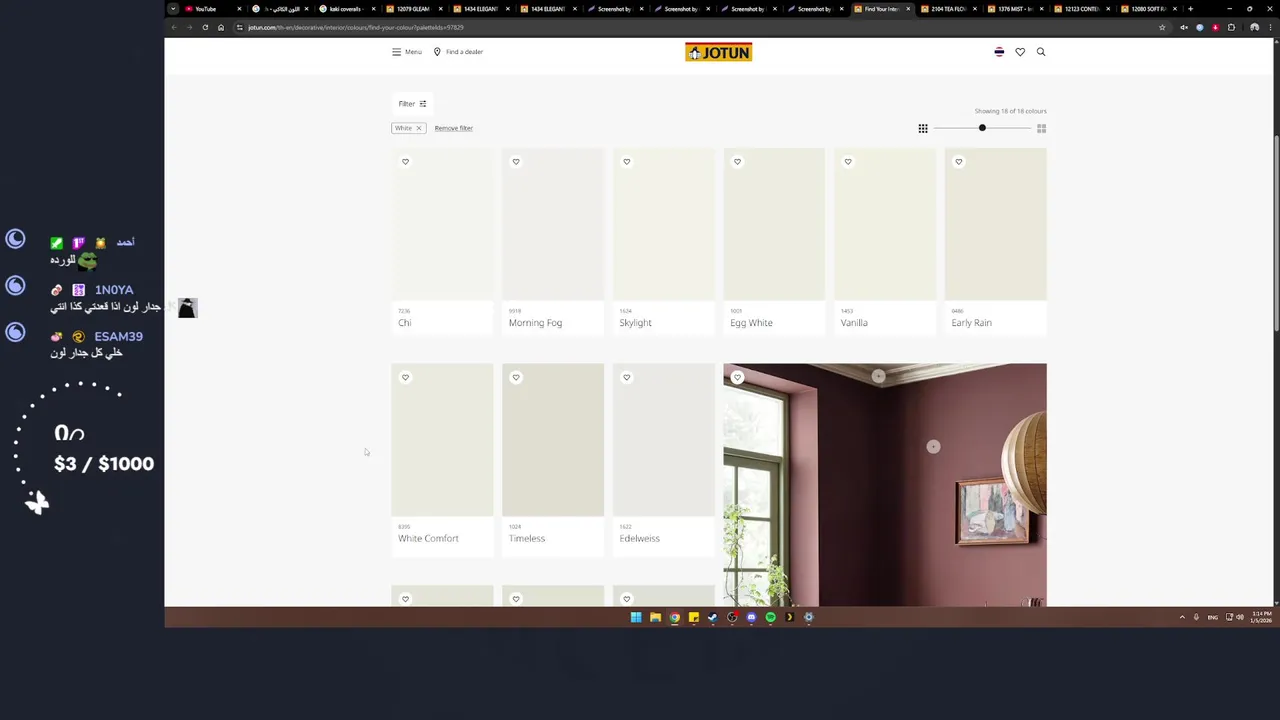This screenshot has width=1280, height=720.
Task: Favourite the Skylight colour
Action: point(627,162)
